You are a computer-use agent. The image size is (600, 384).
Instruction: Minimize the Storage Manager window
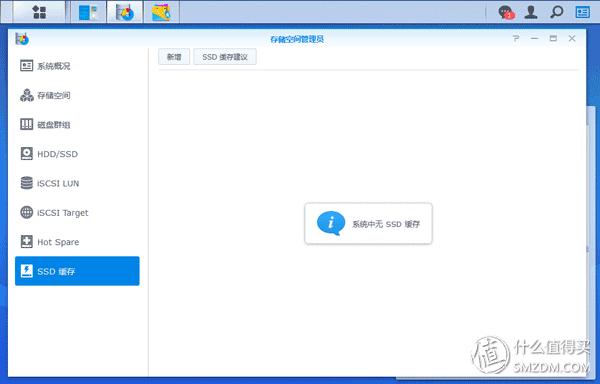point(535,38)
